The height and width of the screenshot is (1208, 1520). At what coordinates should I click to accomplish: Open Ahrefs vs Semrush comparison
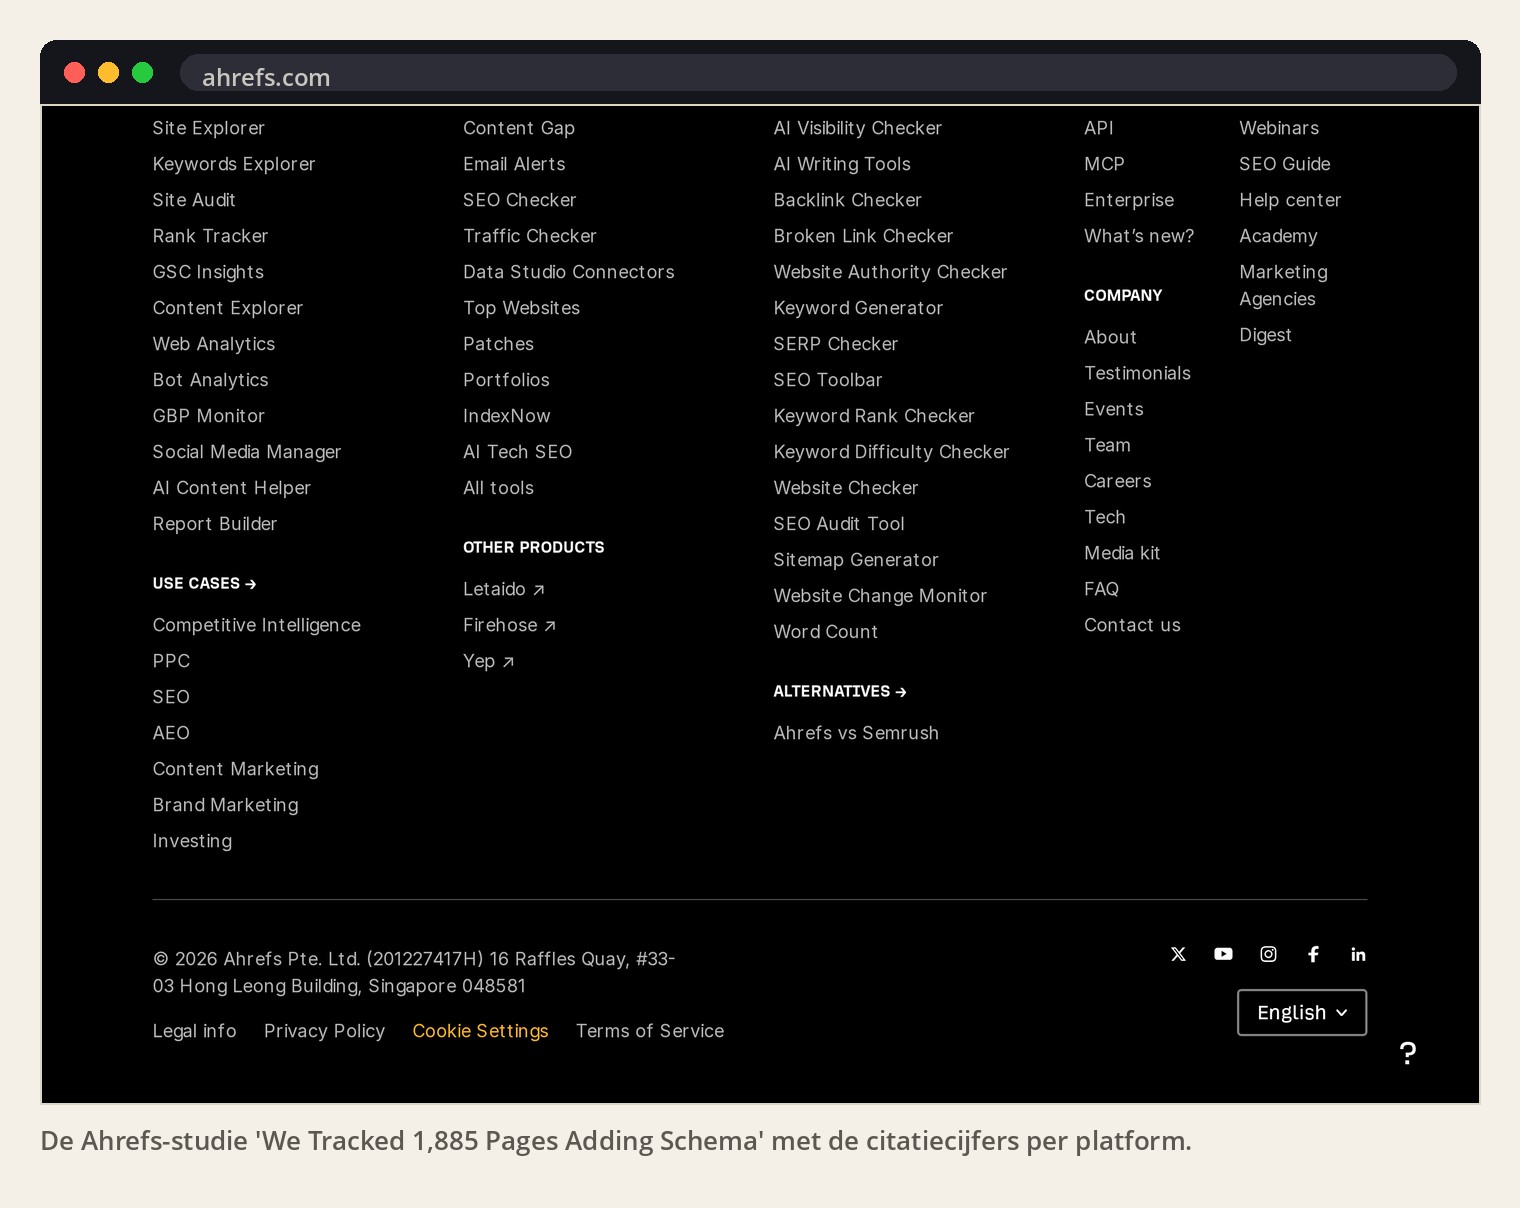click(856, 733)
